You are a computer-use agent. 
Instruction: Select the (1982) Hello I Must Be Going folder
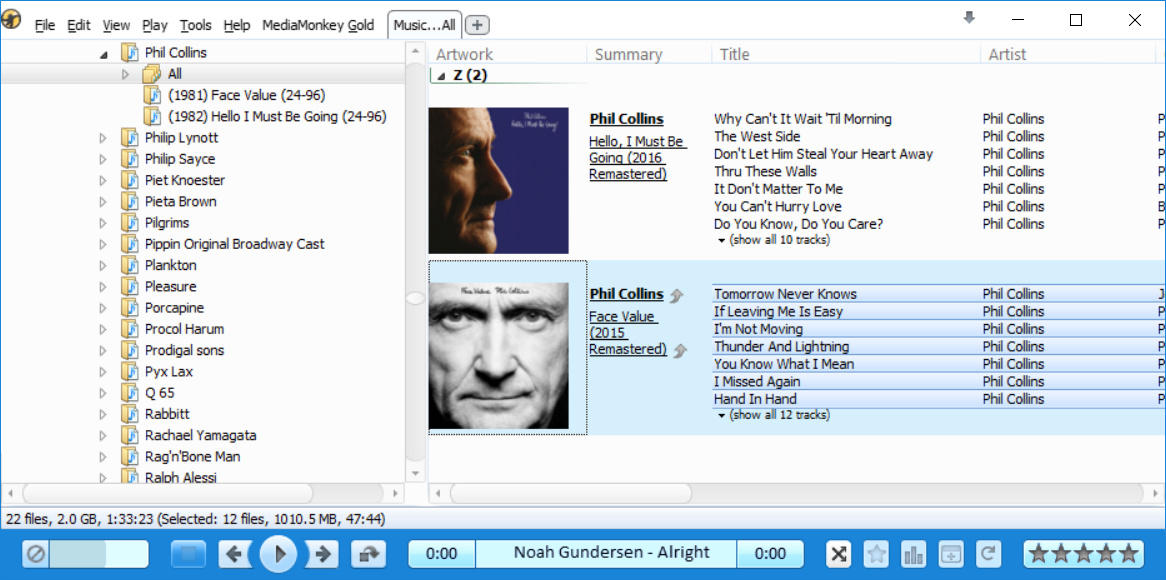click(277, 117)
